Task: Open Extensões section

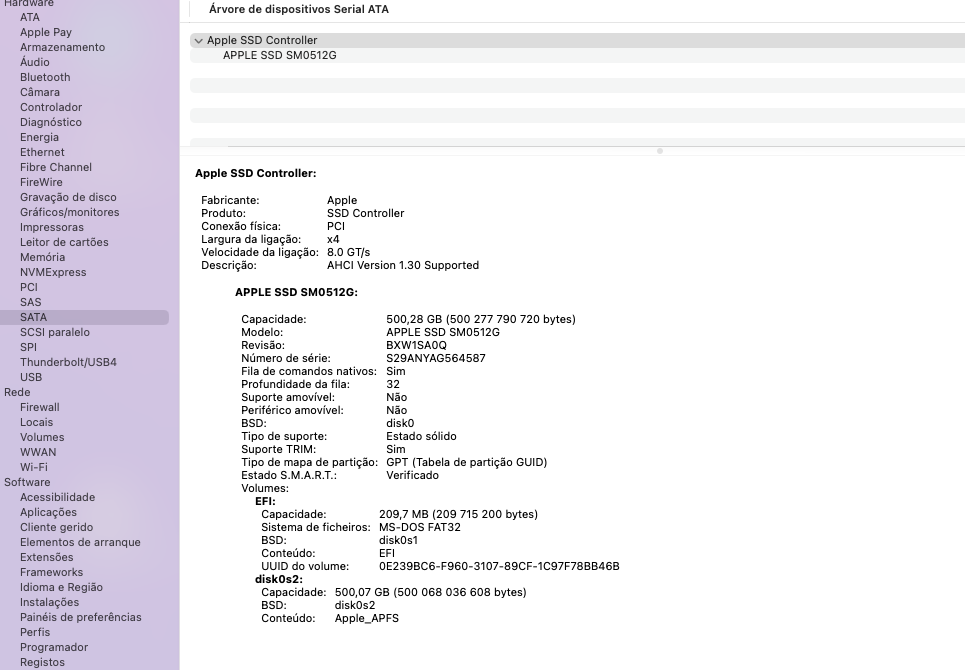Action: point(46,557)
